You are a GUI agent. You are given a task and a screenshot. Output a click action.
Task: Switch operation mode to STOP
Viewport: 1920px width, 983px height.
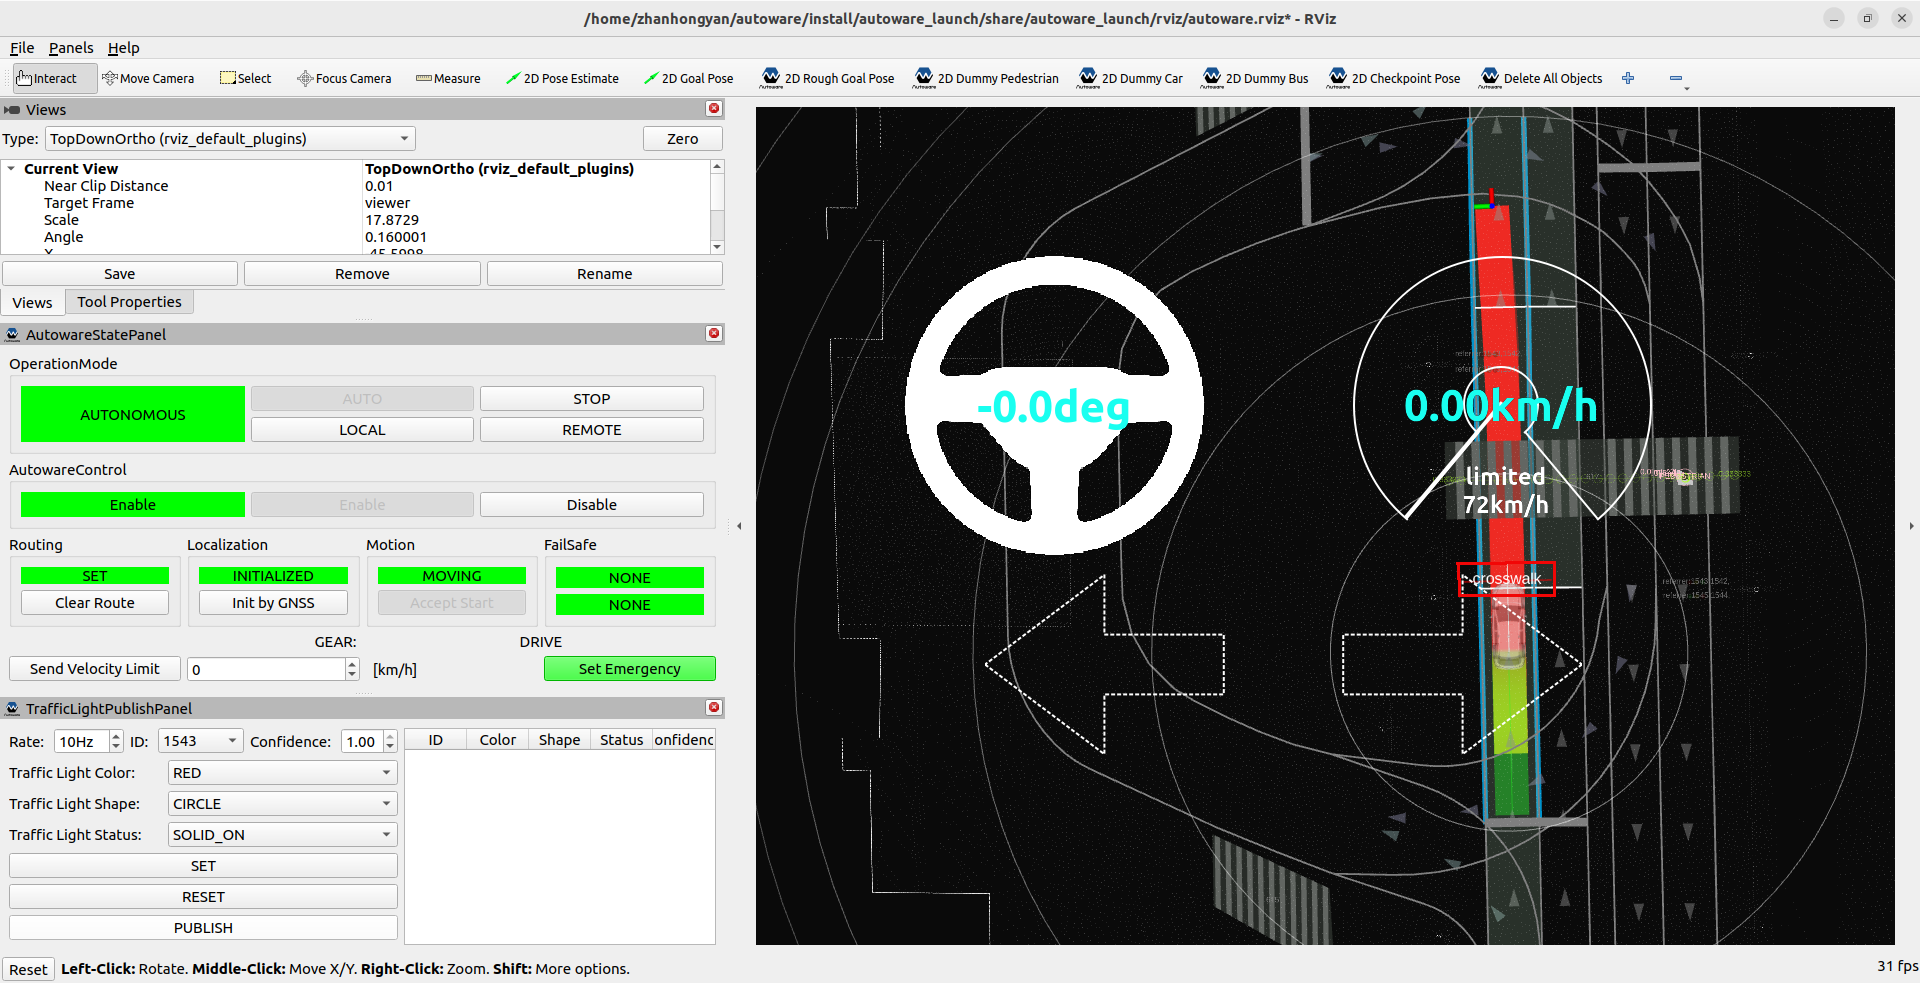(x=592, y=399)
